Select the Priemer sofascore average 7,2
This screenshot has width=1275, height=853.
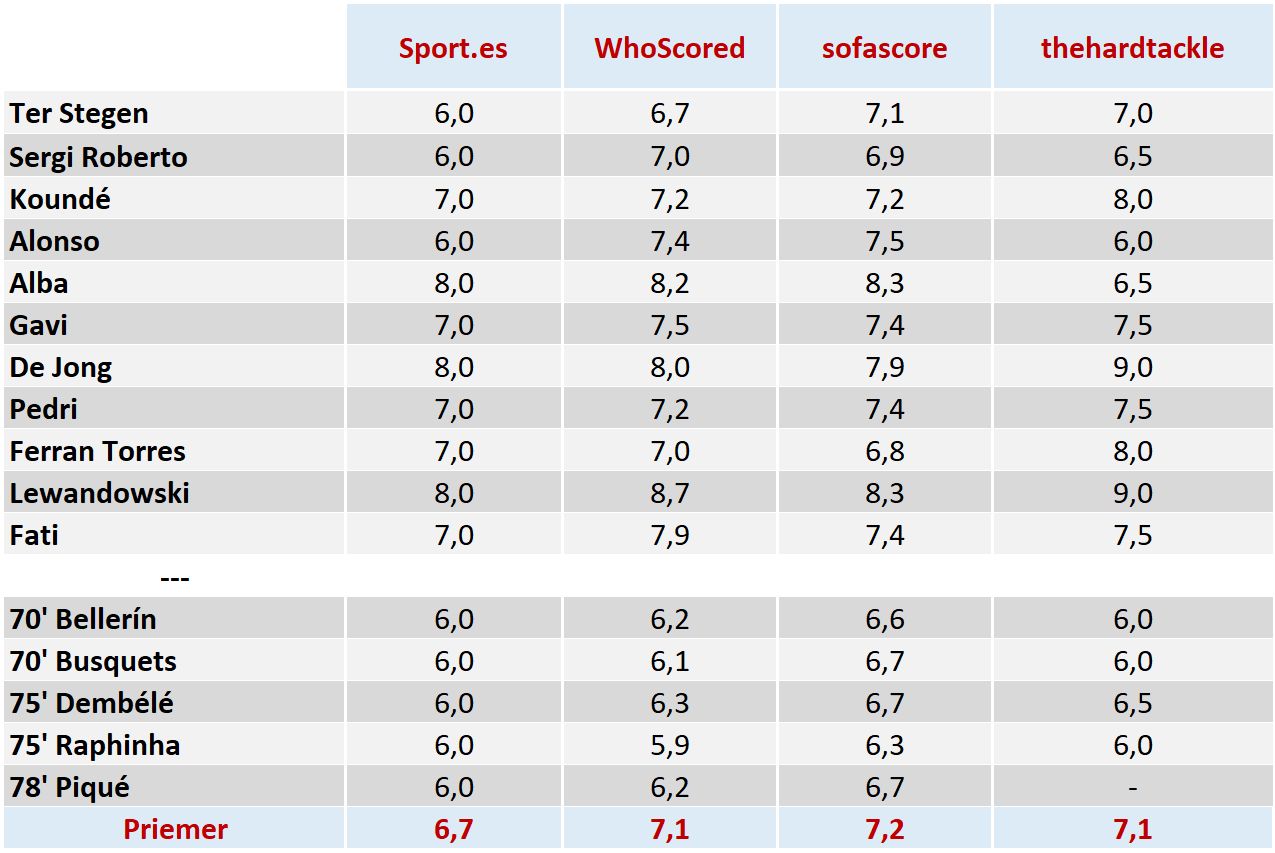884,829
